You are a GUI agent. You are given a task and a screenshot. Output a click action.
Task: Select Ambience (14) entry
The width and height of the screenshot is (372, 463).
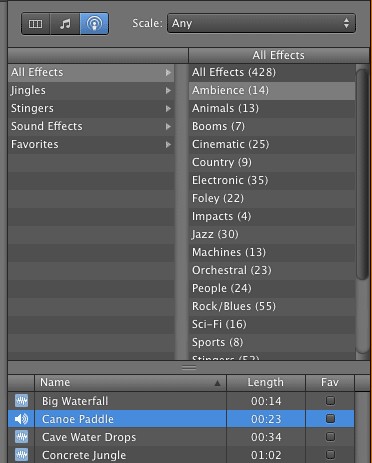[x=272, y=90]
